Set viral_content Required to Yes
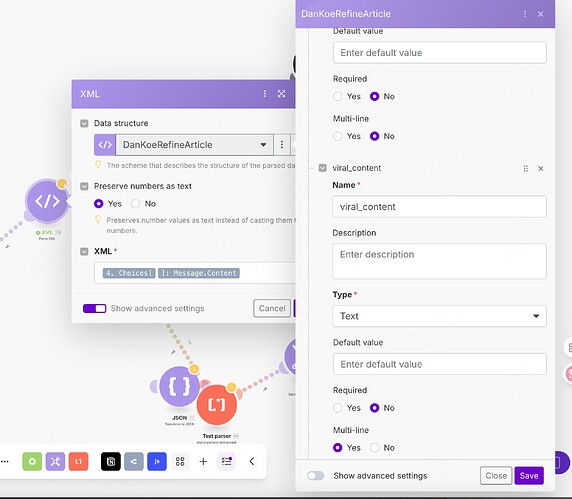Image resolution: width=572 pixels, height=499 pixels. [338, 408]
